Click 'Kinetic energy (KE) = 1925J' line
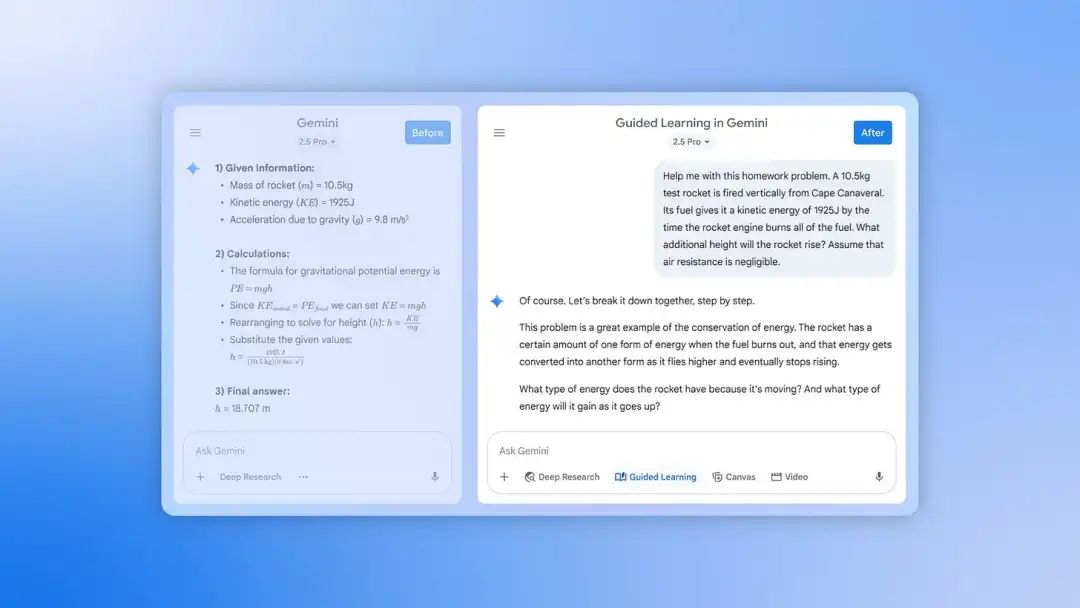Viewport: 1080px width, 608px height. pyautogui.click(x=292, y=202)
